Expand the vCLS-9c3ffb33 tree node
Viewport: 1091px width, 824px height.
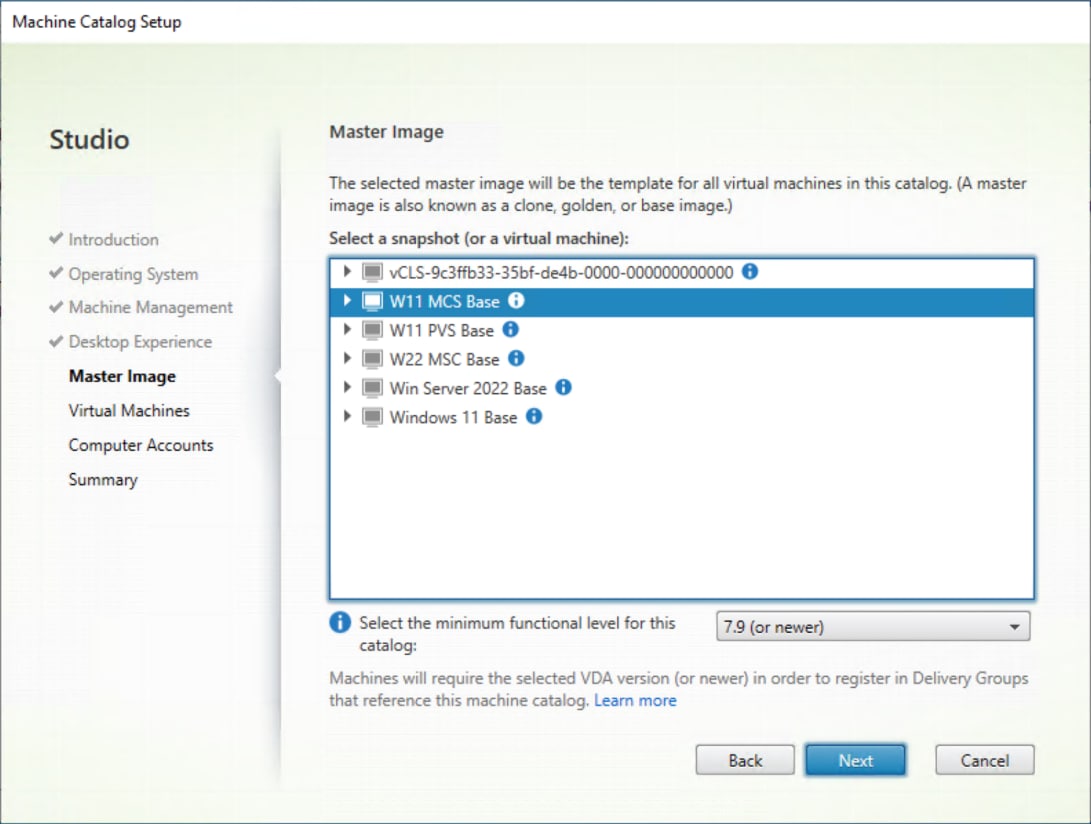pyautogui.click(x=347, y=271)
